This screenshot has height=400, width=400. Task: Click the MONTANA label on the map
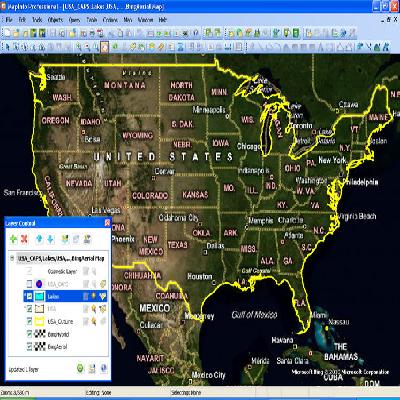[x=125, y=85]
